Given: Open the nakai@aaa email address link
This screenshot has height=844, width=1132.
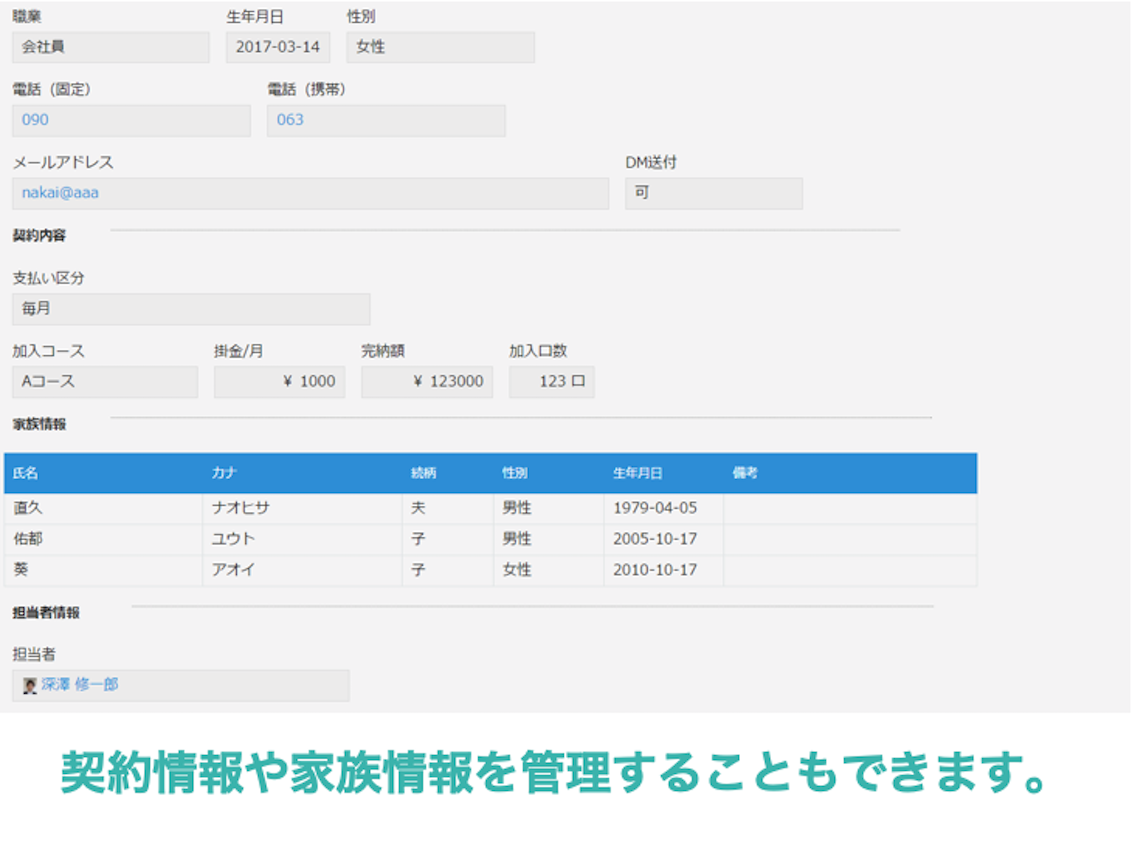Looking at the screenshot, I should pos(60,193).
